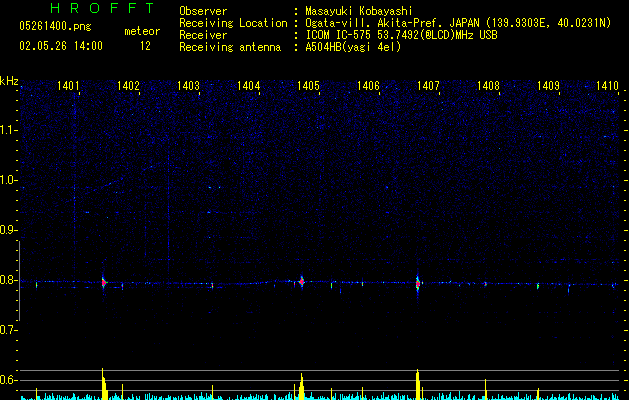Click the Observer label
The width and height of the screenshot is (629, 400).
point(203,11)
